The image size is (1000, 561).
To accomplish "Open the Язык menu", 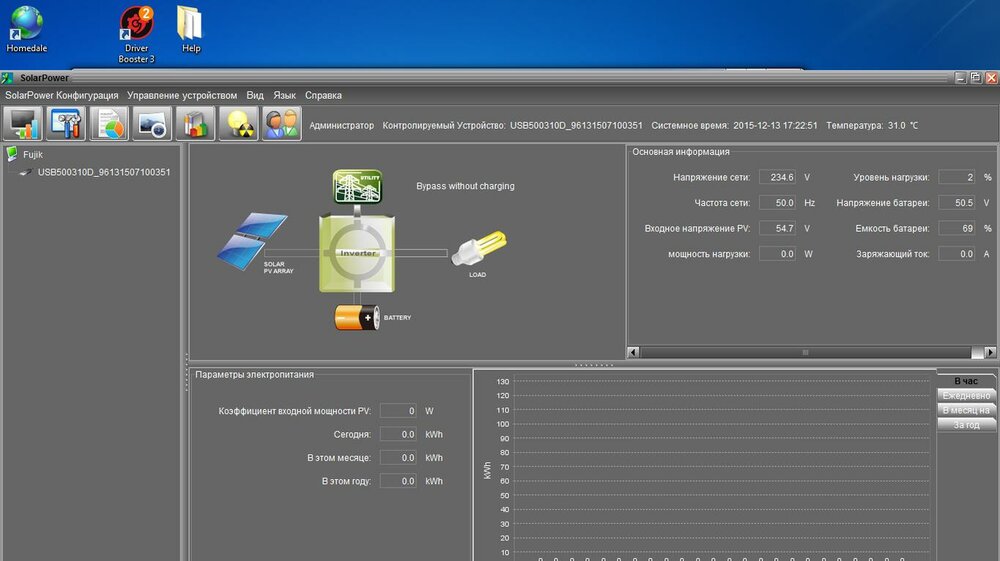I will point(285,96).
